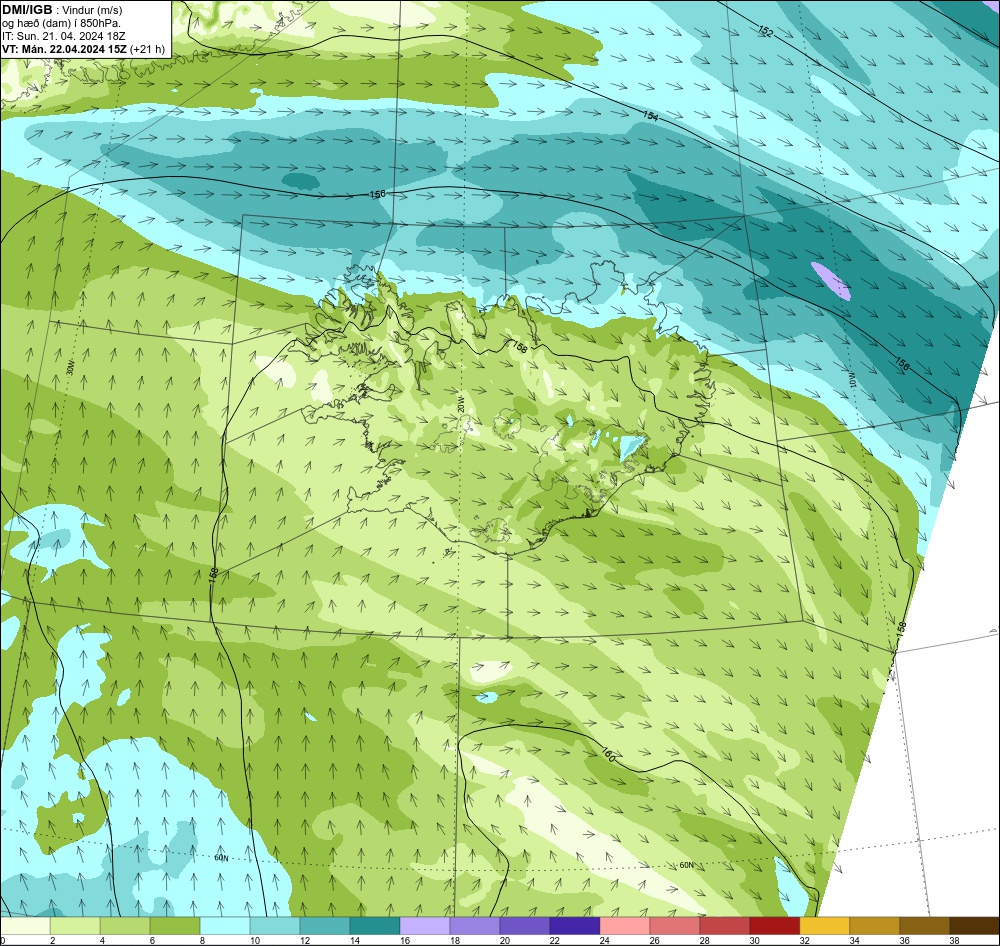
Task: Select the teal swatch between 12 and 14
Action: 325,926
